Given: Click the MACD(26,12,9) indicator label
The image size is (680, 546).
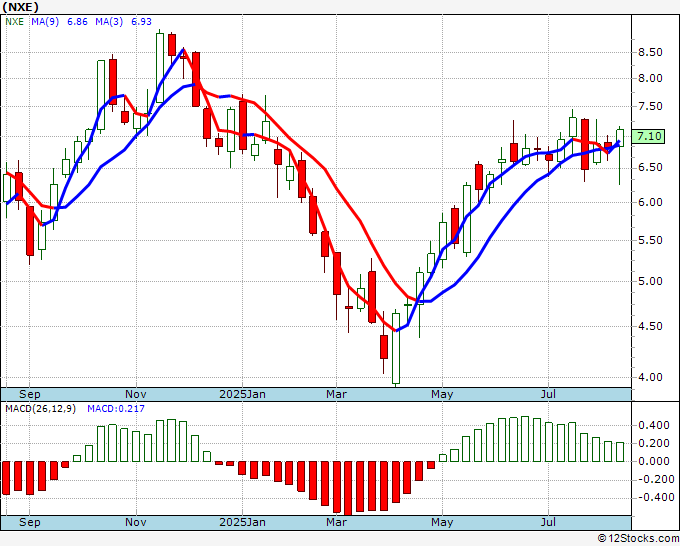Looking at the screenshot, I should [40, 409].
